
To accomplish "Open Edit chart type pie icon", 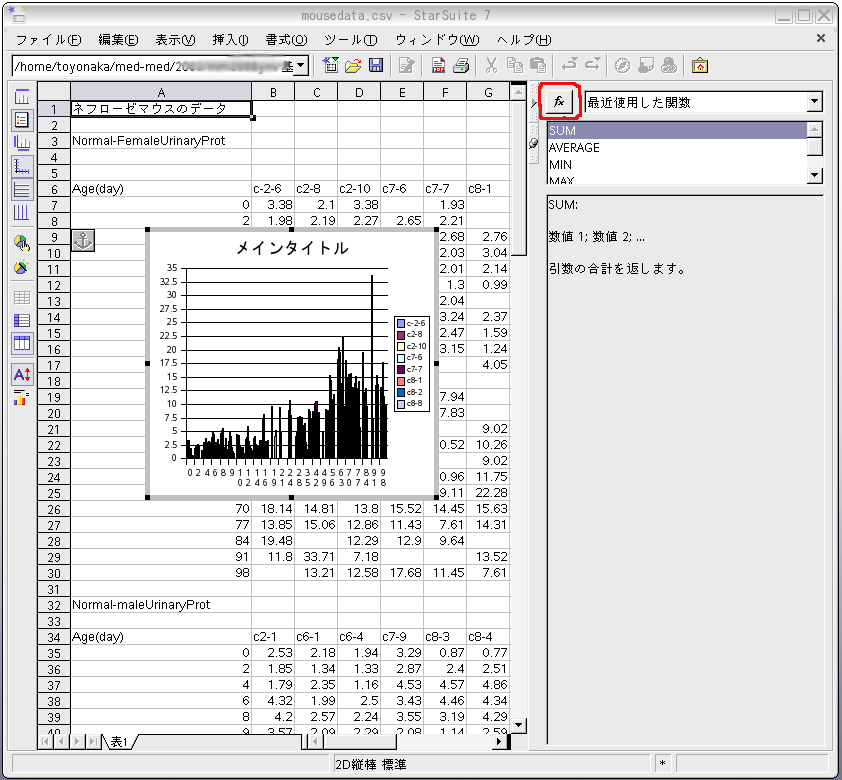I will [21, 243].
